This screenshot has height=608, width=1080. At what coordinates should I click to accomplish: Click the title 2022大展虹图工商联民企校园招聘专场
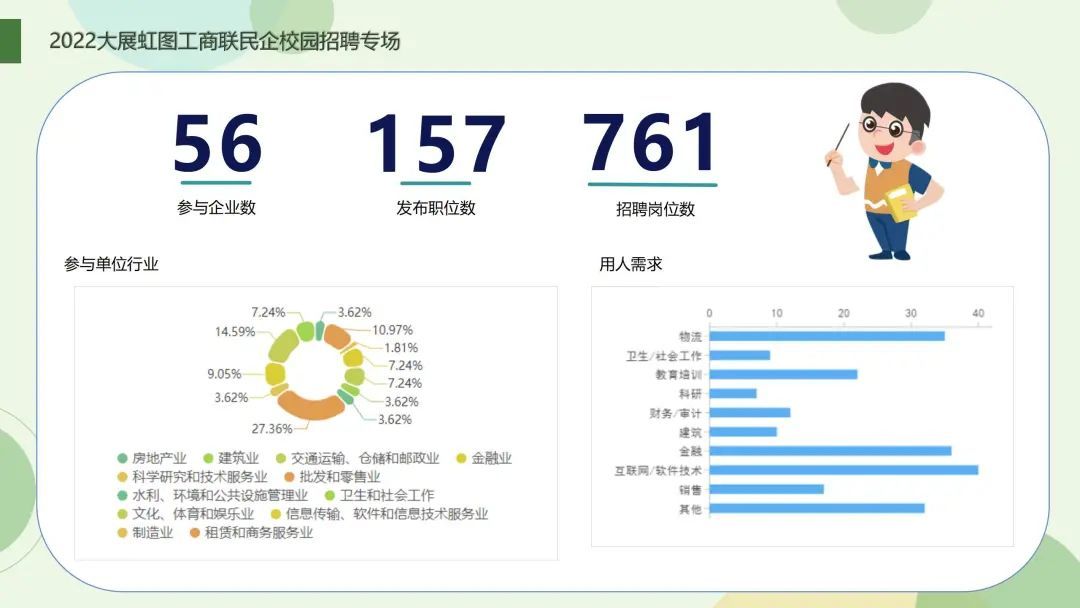point(225,41)
